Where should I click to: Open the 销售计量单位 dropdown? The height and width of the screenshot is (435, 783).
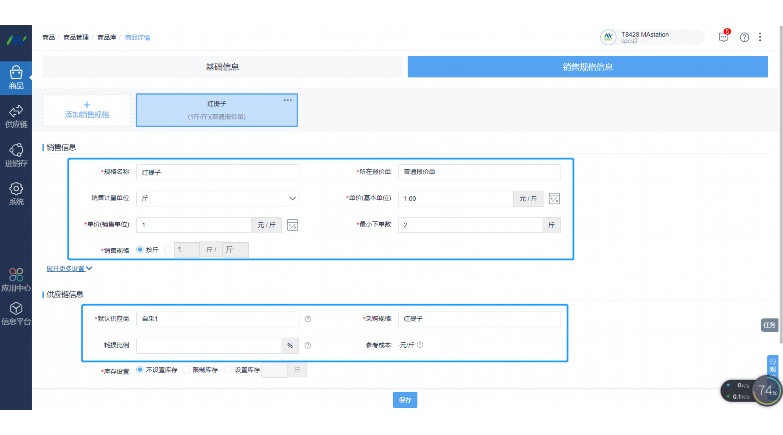(x=218, y=198)
